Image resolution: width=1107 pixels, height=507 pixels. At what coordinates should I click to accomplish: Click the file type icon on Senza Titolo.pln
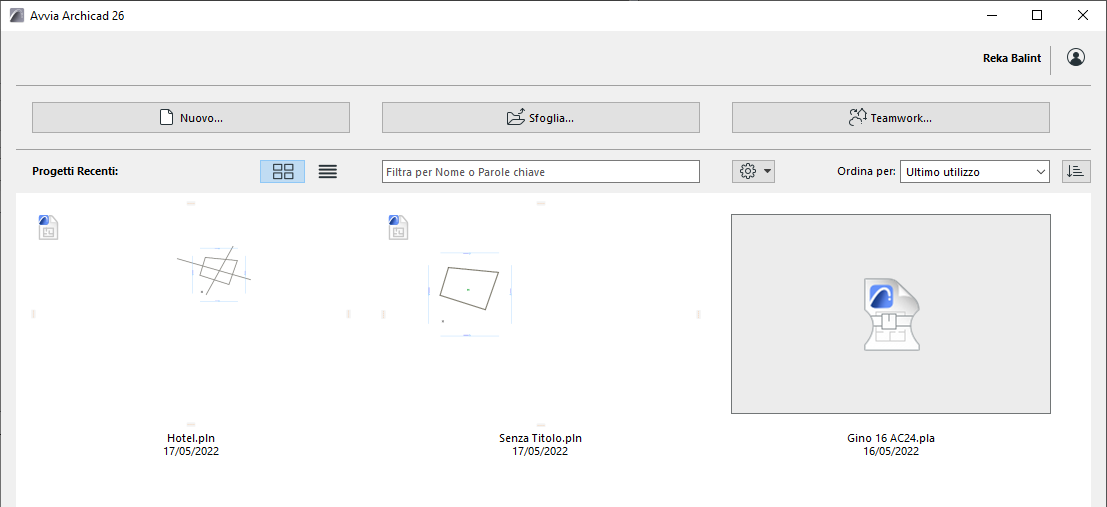coord(398,227)
